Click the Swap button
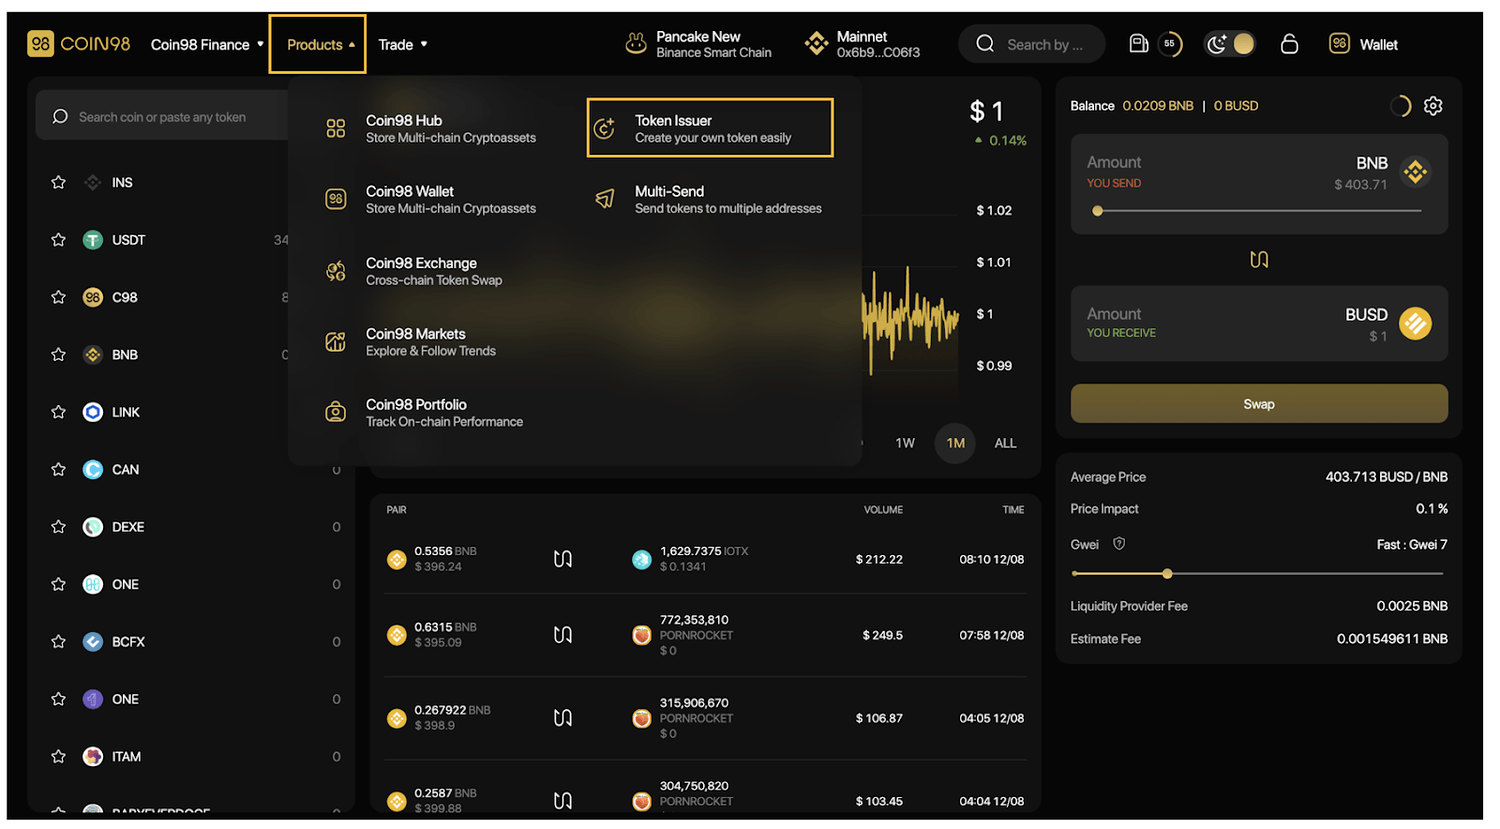Screen dimensions: 1500x829 click(1259, 404)
